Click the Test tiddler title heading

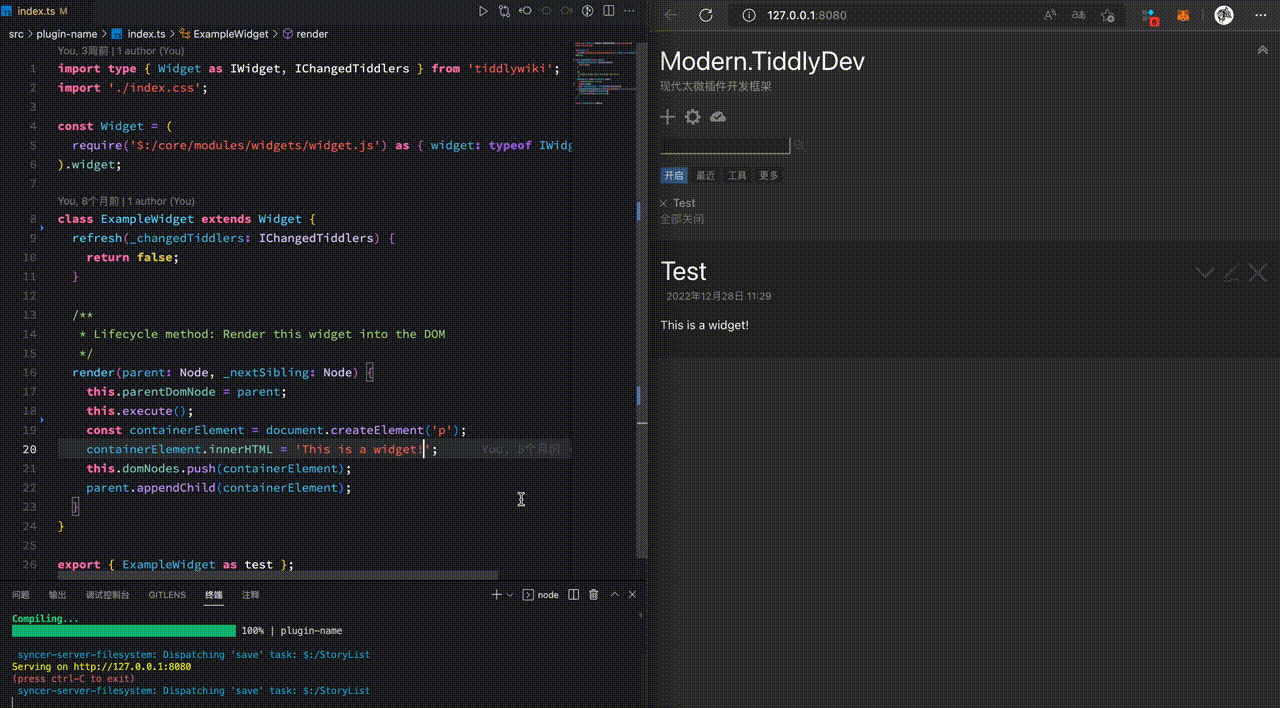pyautogui.click(x=684, y=271)
